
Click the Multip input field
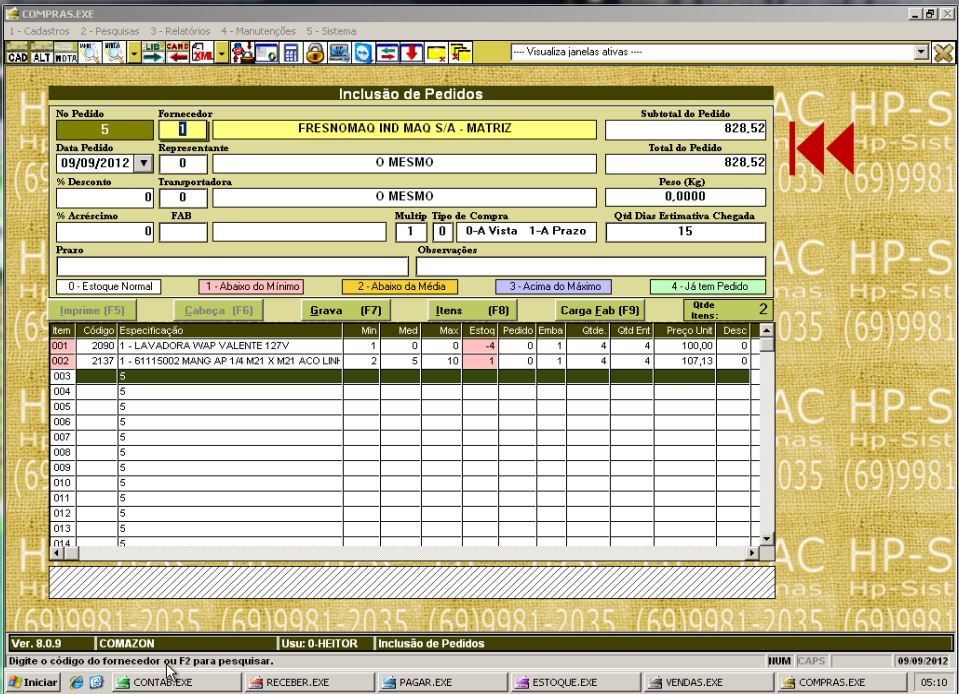click(410, 232)
